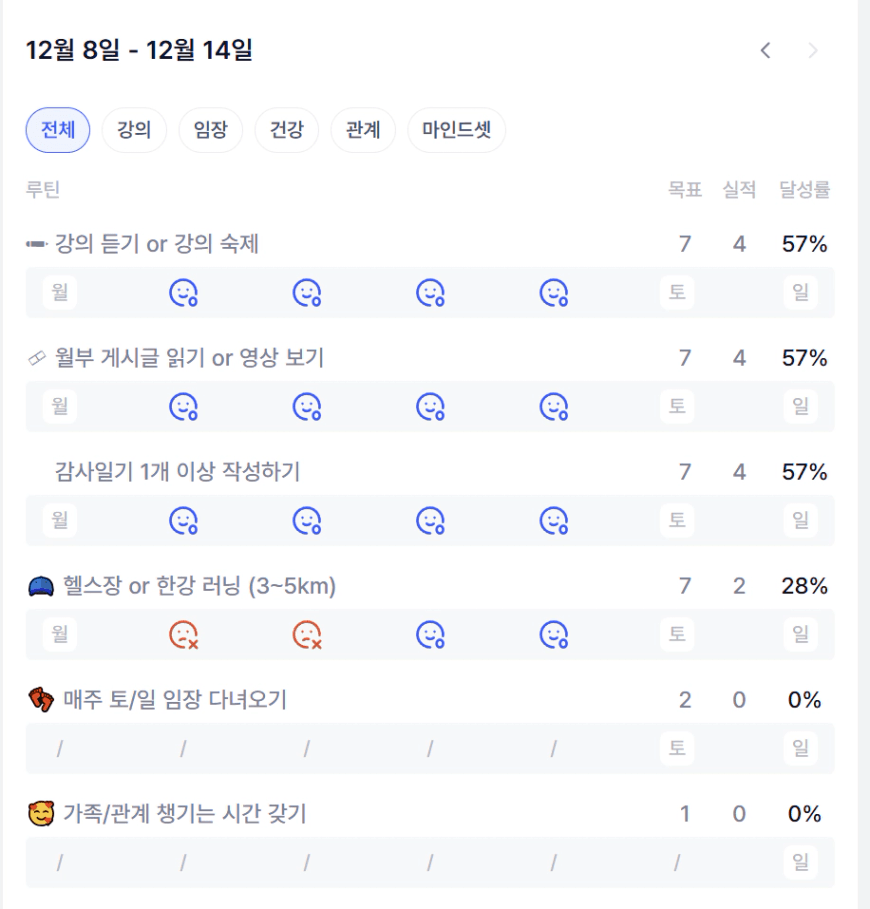Image resolution: width=870 pixels, height=909 pixels.
Task: Click last smiley in 강의 듣기 row
Action: coord(553,293)
